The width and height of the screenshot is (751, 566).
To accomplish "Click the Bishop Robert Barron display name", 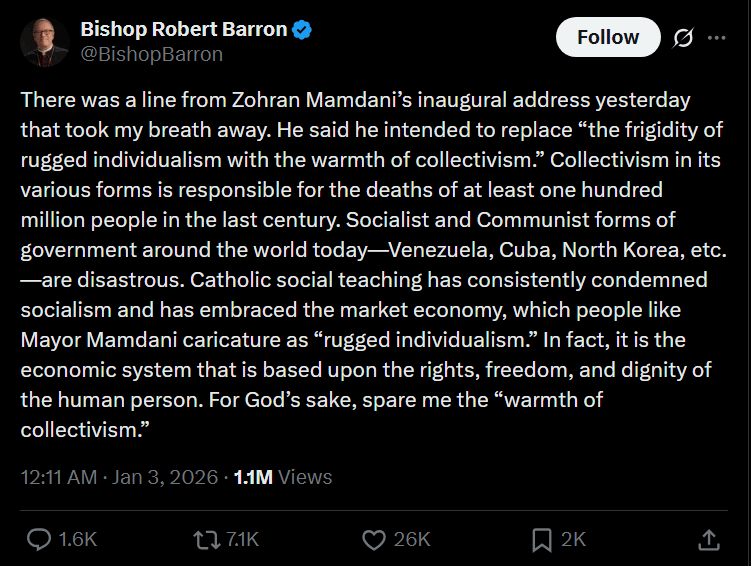I will pyautogui.click(x=183, y=30).
